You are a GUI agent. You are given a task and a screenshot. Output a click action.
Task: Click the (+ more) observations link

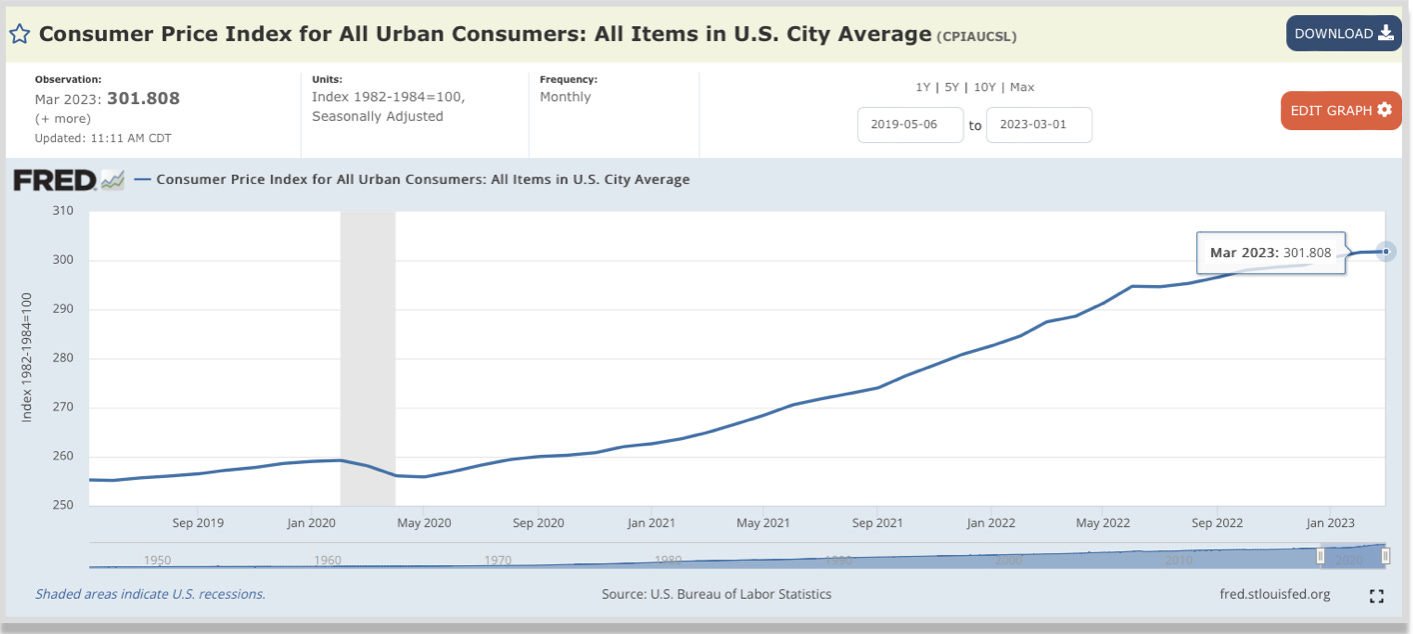pos(63,118)
